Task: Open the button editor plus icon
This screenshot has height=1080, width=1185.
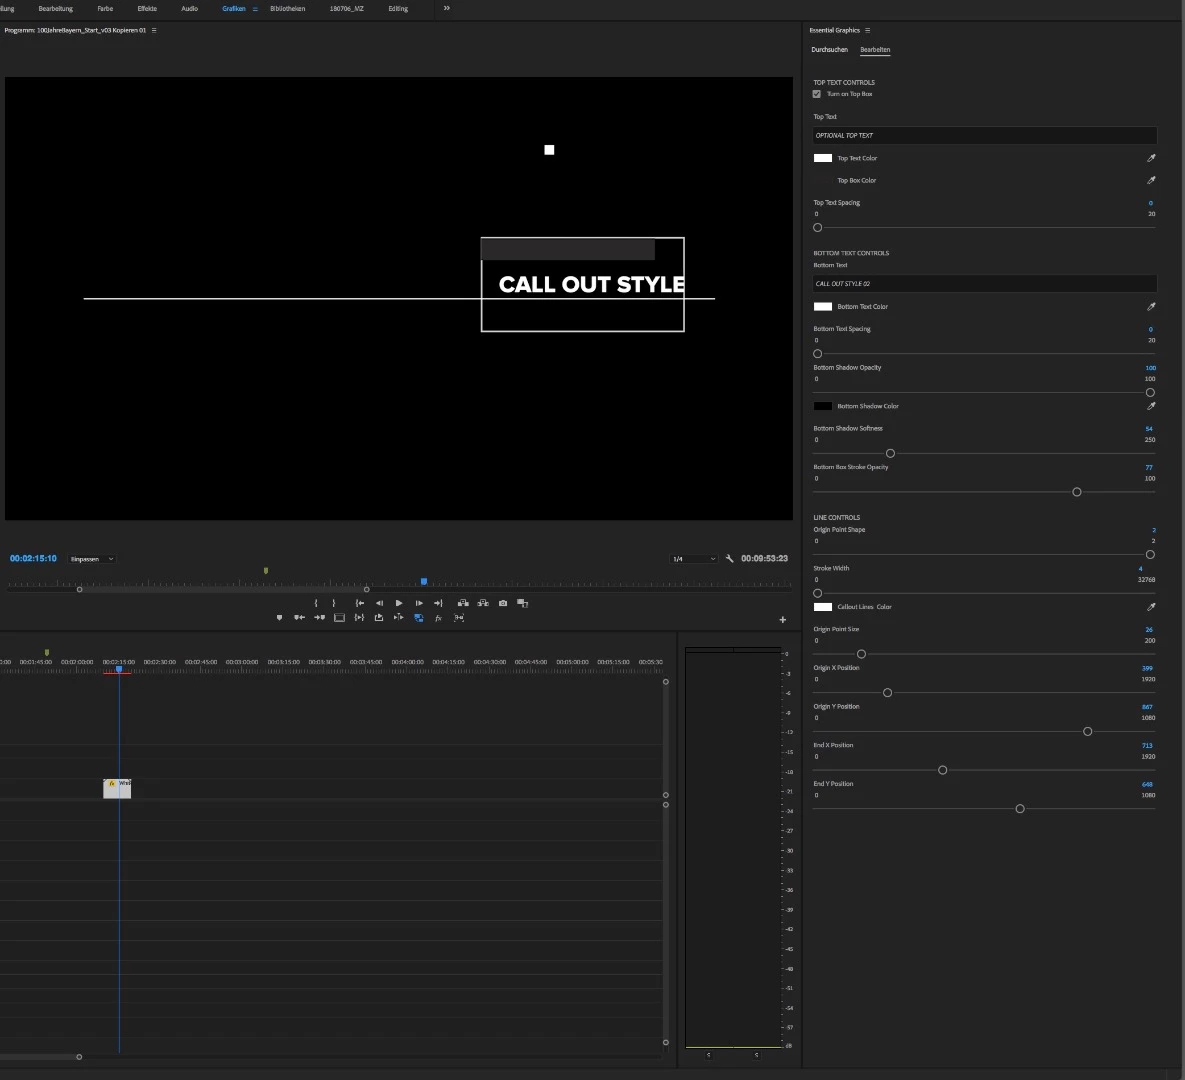Action: tap(782, 620)
